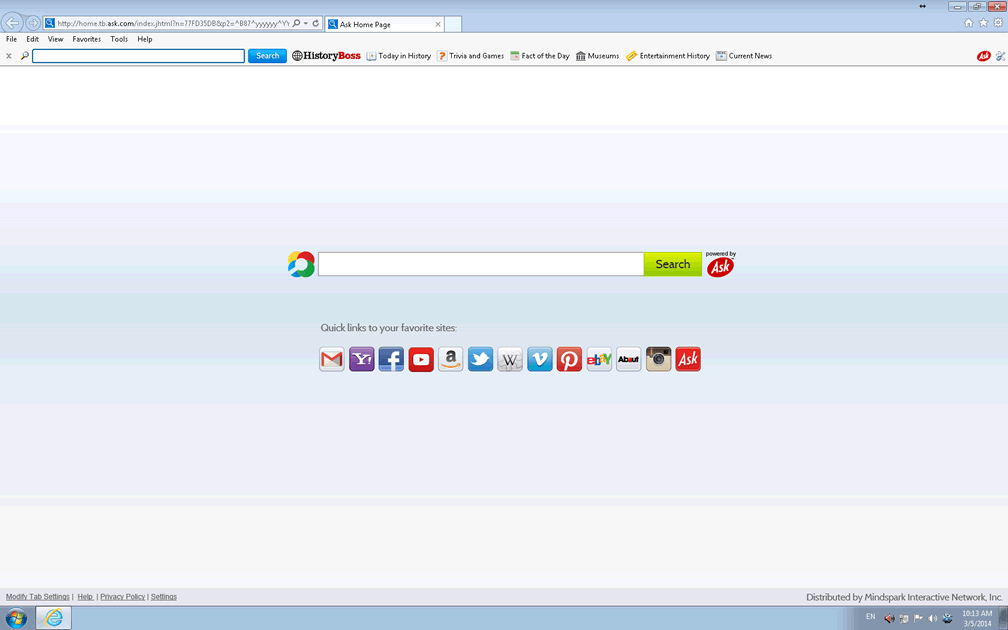Open the Favorites menu
Viewport: 1008px width, 630px height.
[x=86, y=39]
